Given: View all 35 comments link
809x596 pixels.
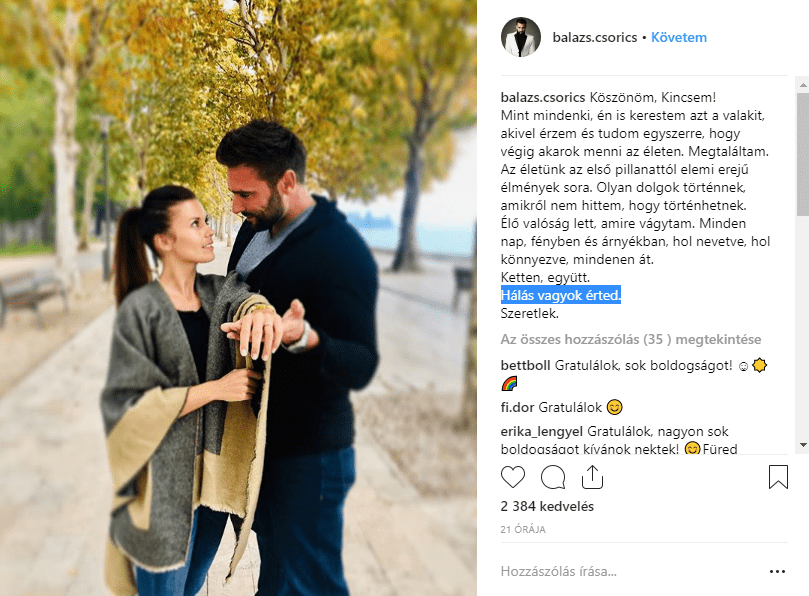Looking at the screenshot, I should [x=630, y=340].
